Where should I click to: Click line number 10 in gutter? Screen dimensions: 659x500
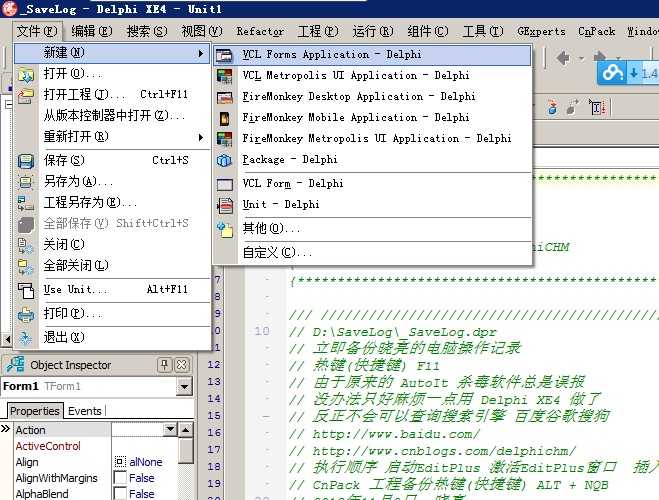(x=262, y=331)
